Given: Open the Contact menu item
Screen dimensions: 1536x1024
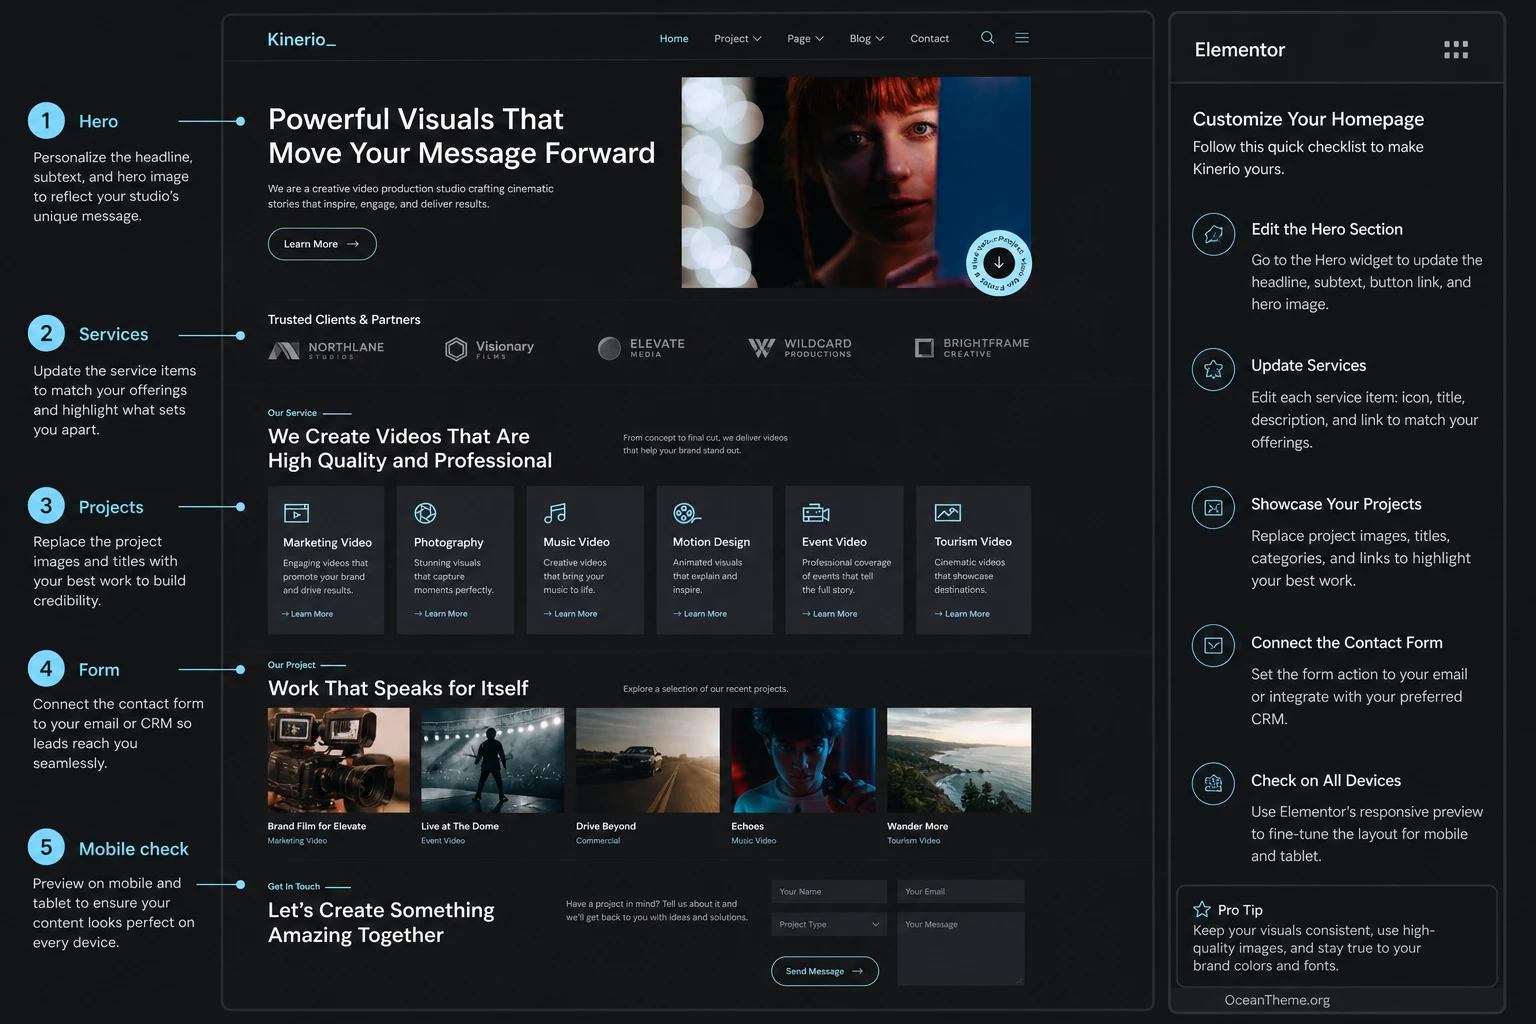Looking at the screenshot, I should point(930,39).
